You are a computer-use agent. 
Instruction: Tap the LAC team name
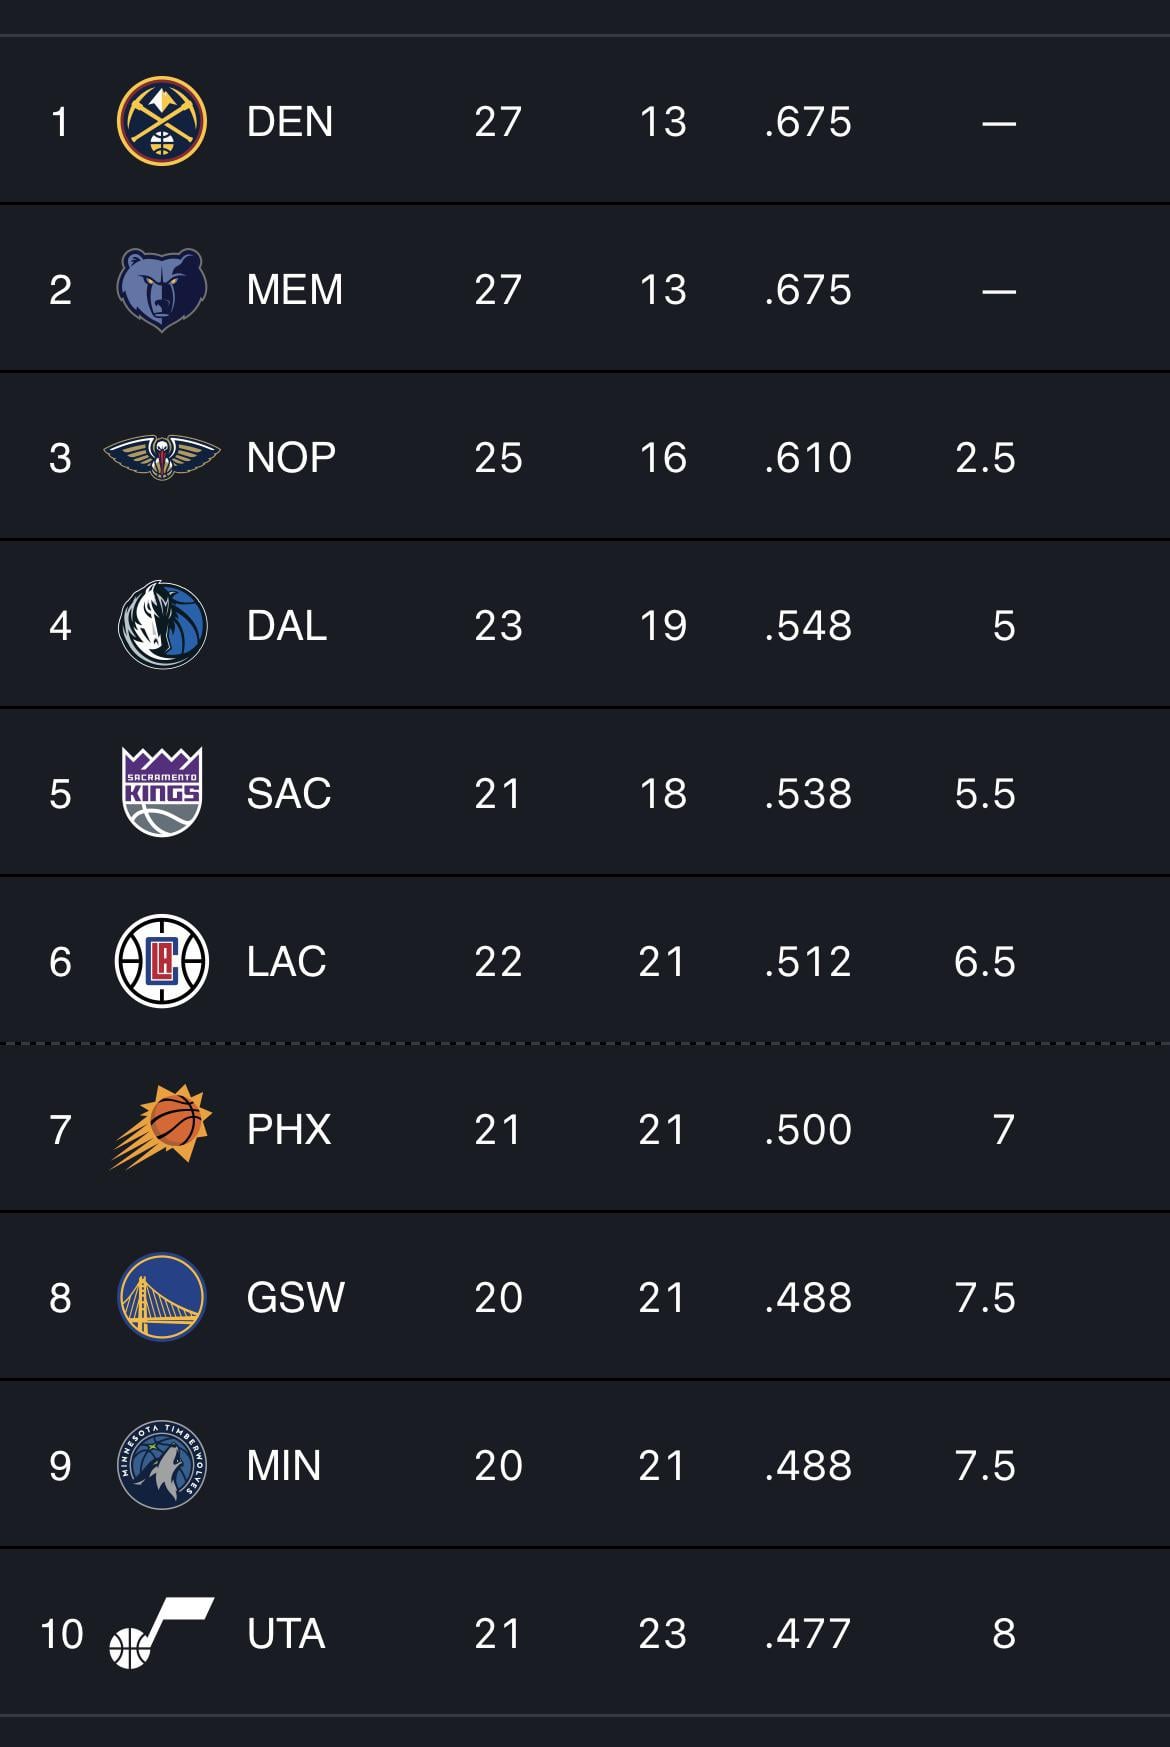click(x=287, y=962)
